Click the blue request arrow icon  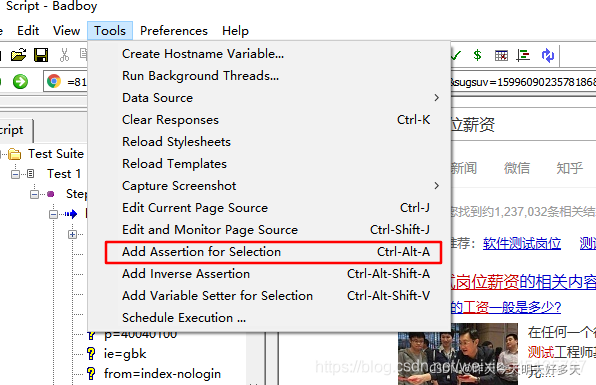[x=71, y=214]
